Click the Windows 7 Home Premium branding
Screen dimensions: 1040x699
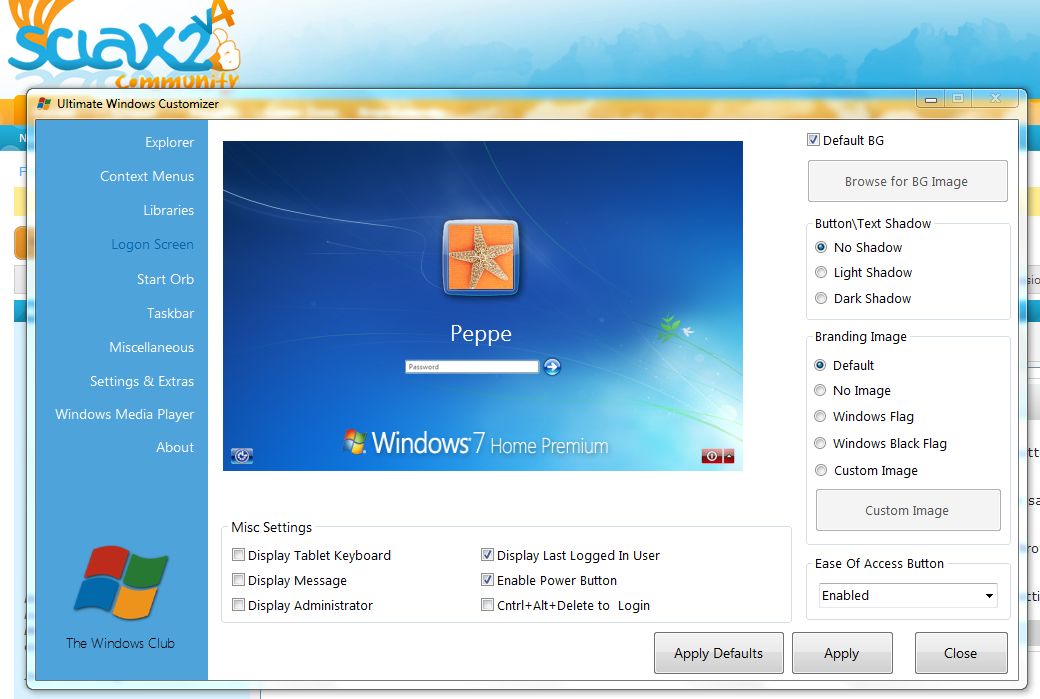point(475,443)
